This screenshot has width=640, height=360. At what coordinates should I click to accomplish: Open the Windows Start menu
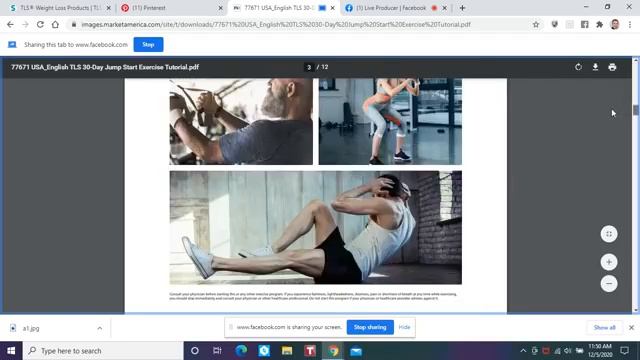tap(11, 351)
